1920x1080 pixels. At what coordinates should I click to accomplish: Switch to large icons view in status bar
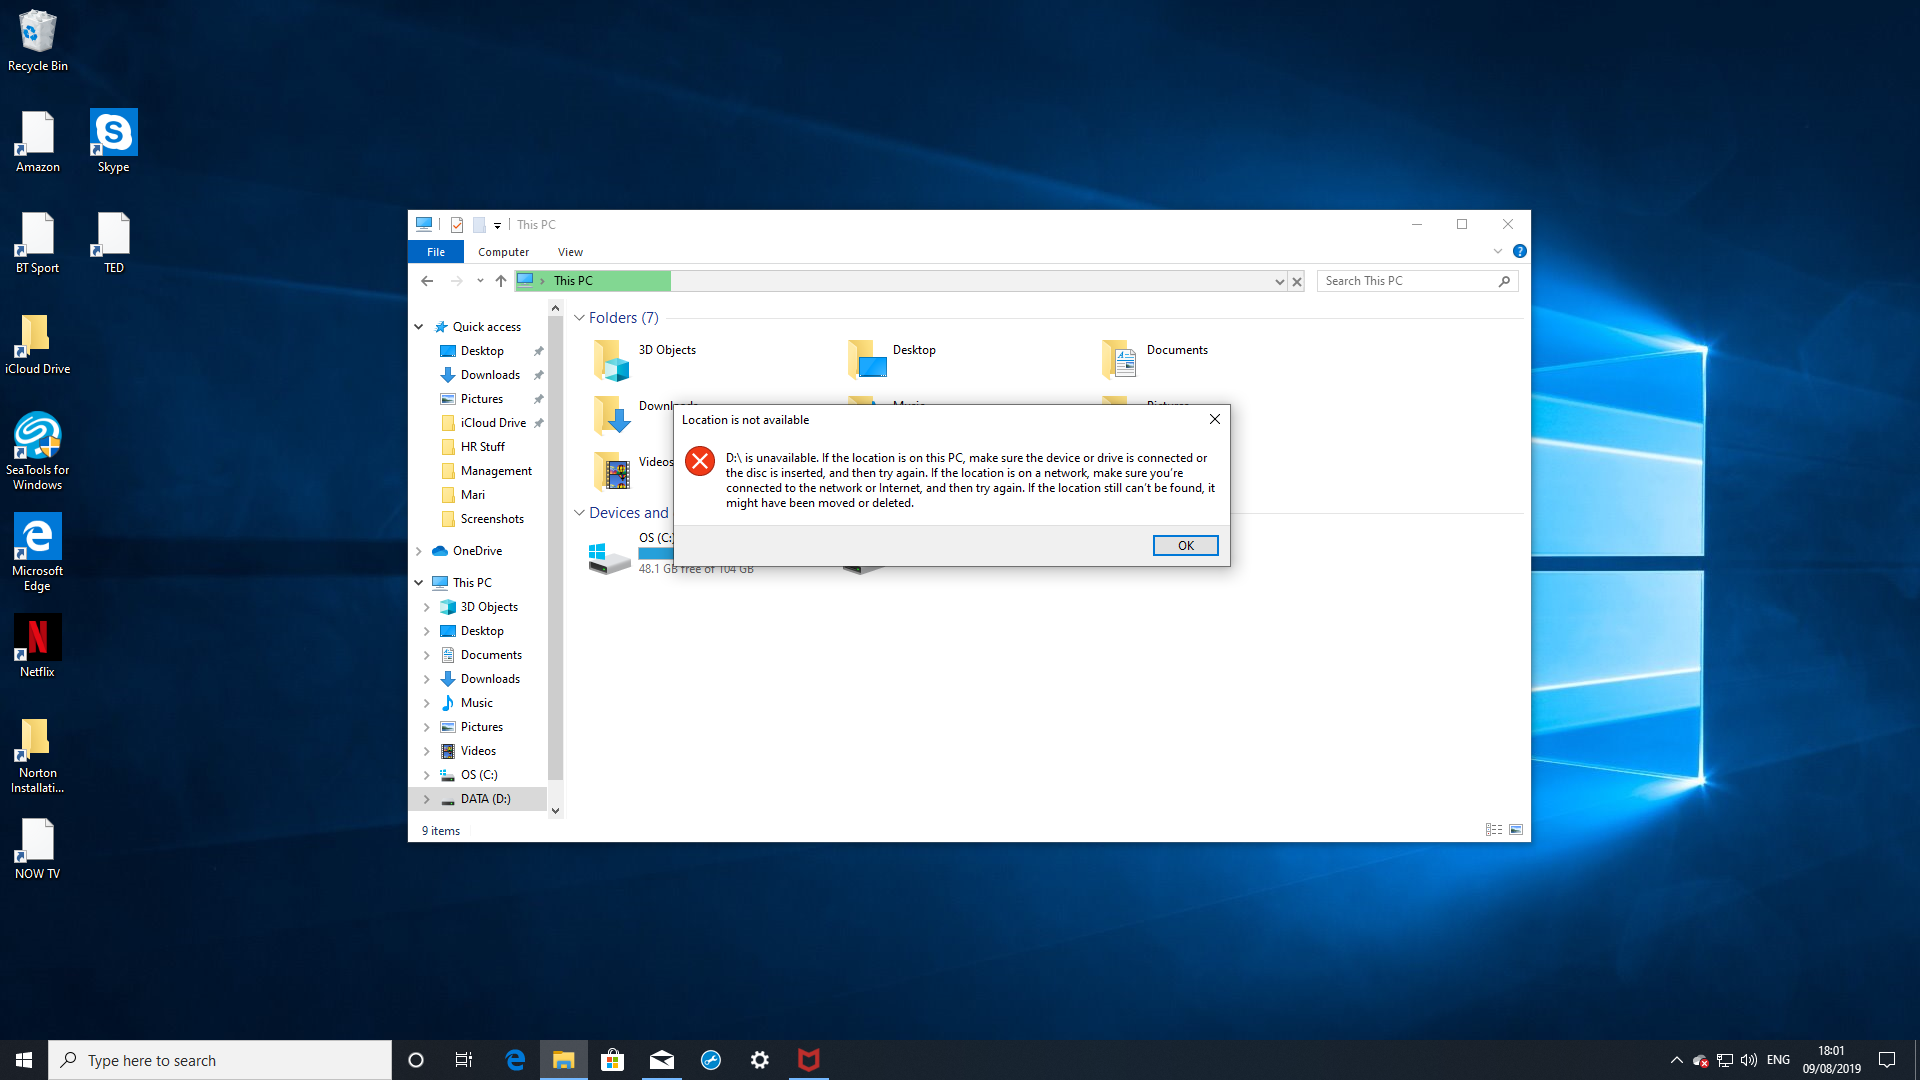click(1516, 830)
